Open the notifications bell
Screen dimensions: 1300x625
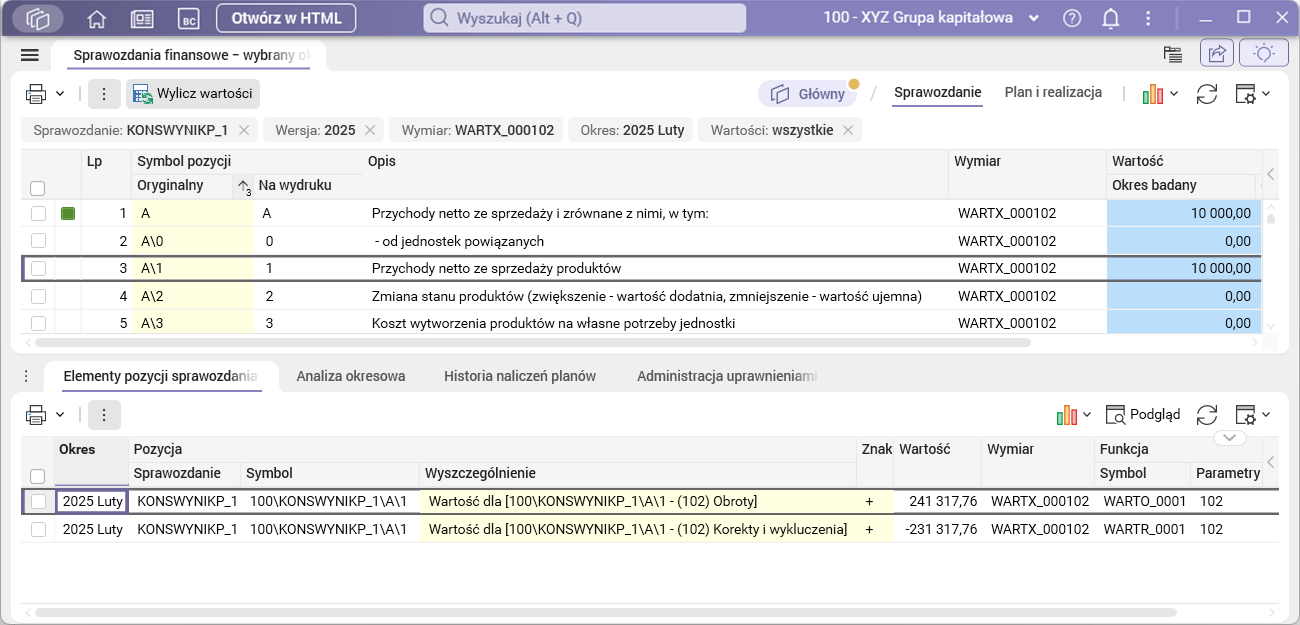1110,18
